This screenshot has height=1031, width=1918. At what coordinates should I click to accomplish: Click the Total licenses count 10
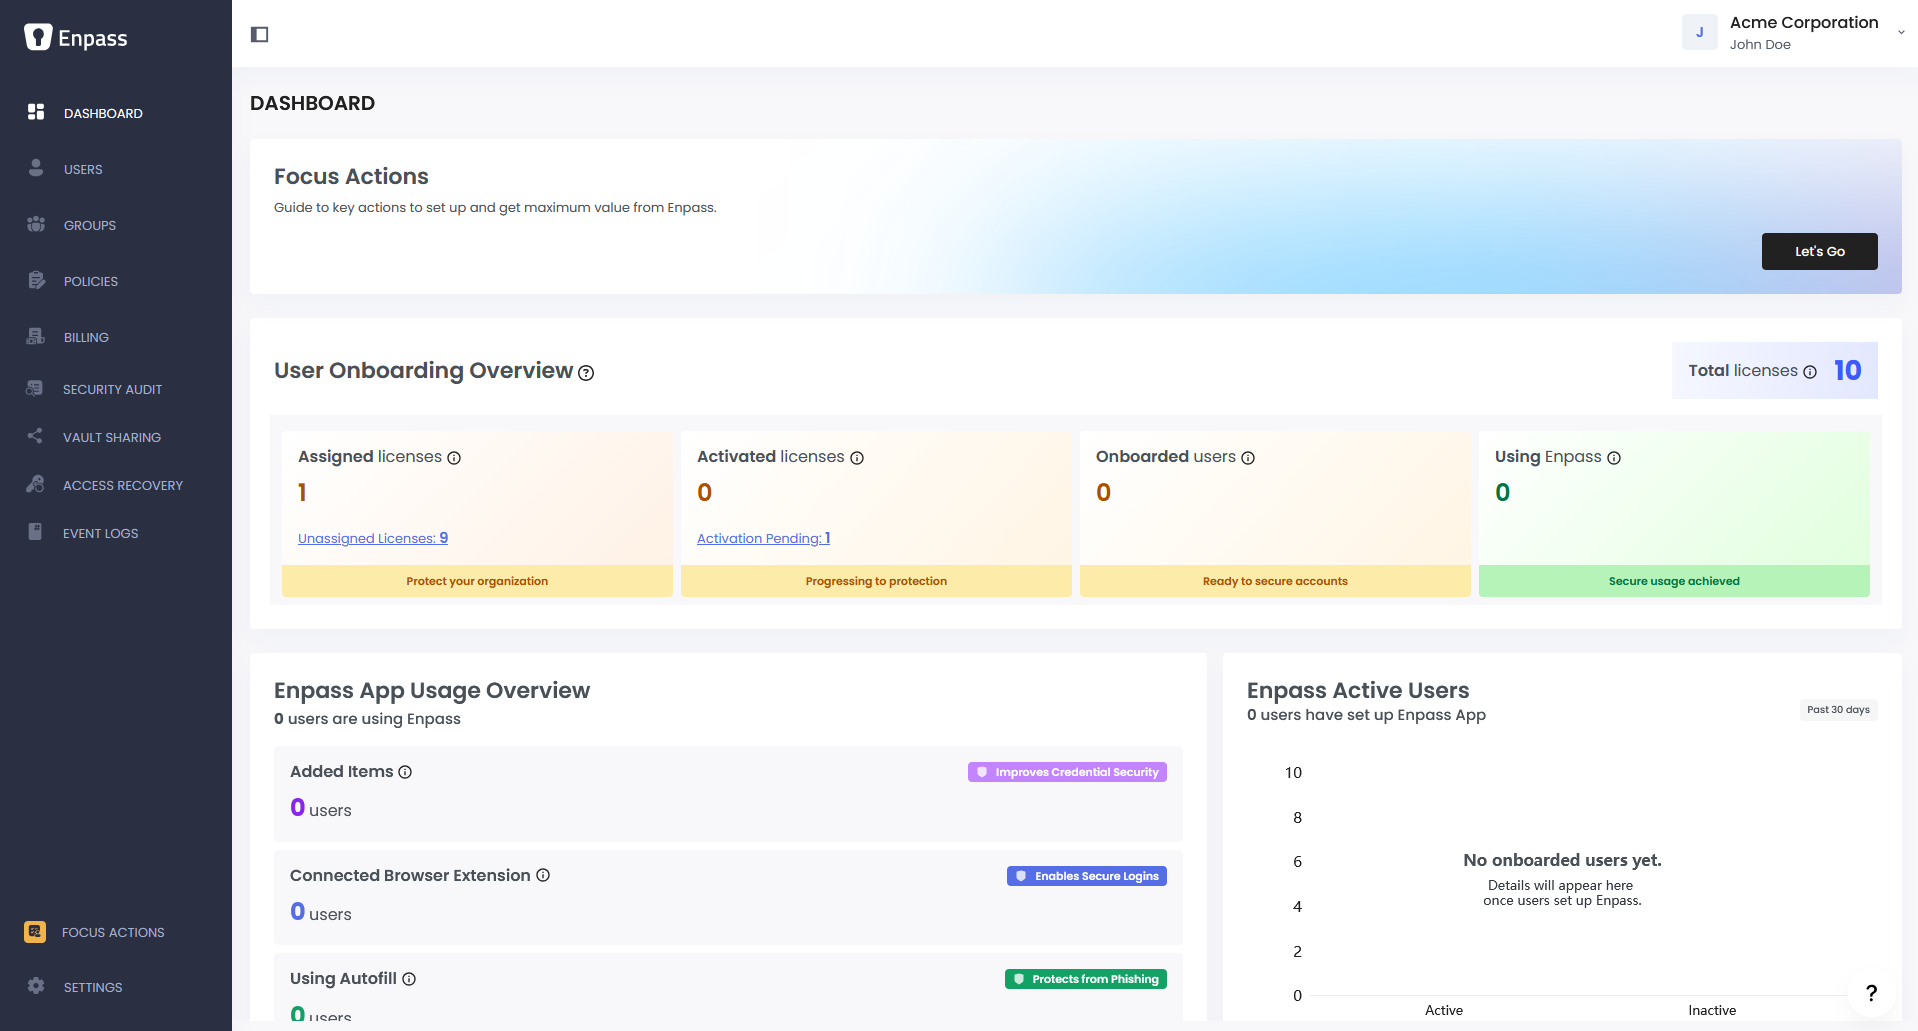click(x=1847, y=371)
